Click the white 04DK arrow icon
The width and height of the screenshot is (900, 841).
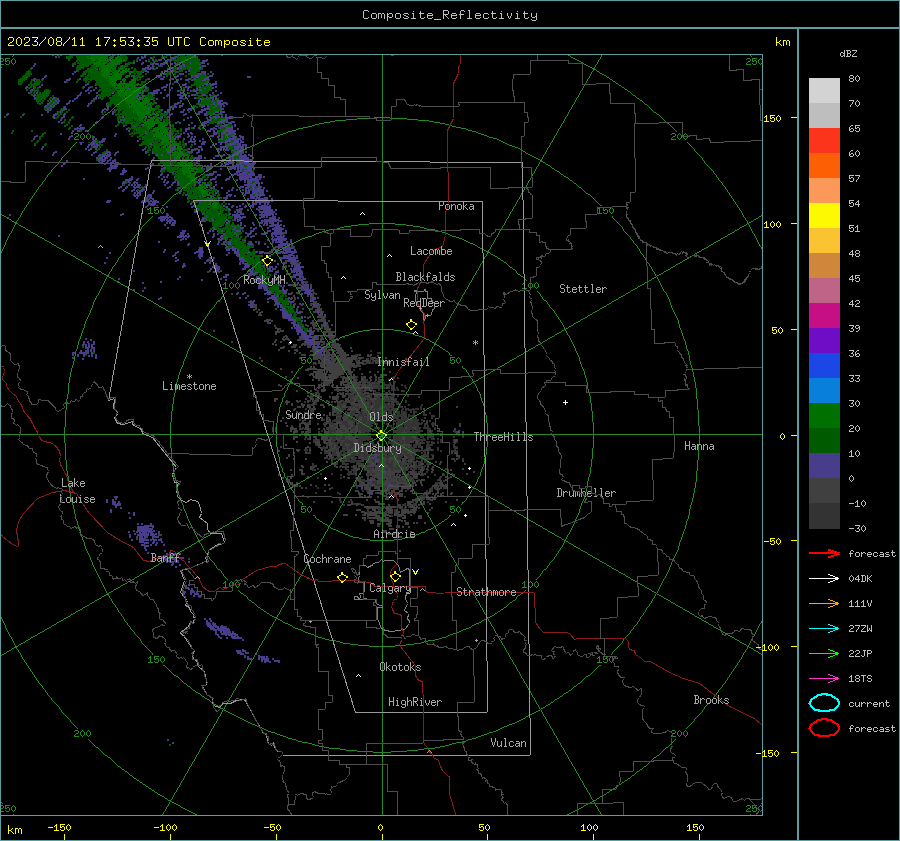tap(824, 578)
